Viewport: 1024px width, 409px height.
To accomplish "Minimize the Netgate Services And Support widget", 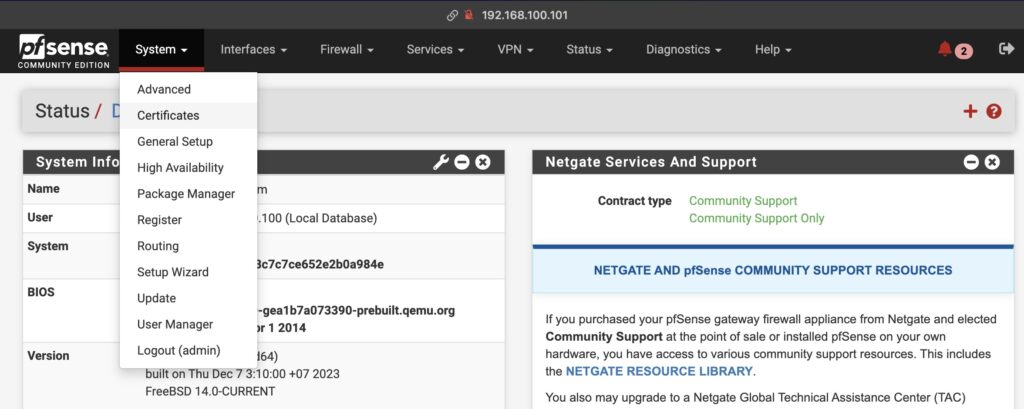I will [x=971, y=162].
